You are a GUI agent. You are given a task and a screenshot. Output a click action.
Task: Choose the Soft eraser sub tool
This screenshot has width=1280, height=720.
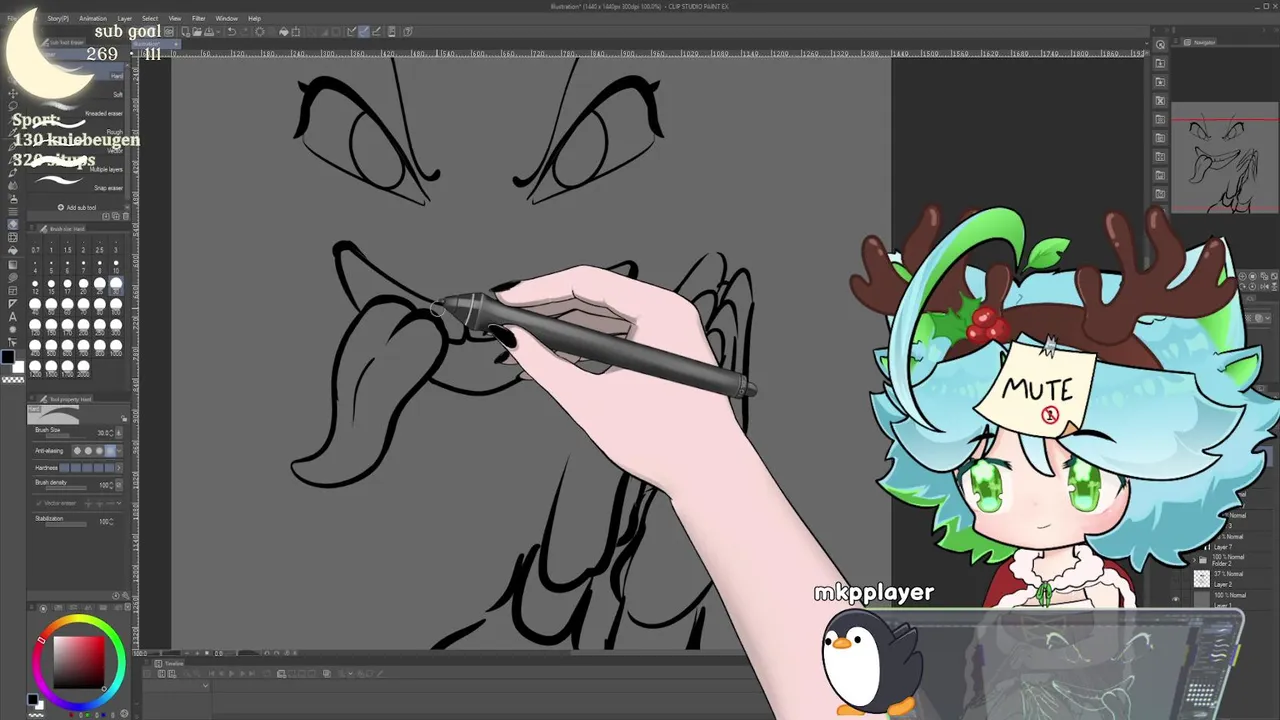[78, 95]
